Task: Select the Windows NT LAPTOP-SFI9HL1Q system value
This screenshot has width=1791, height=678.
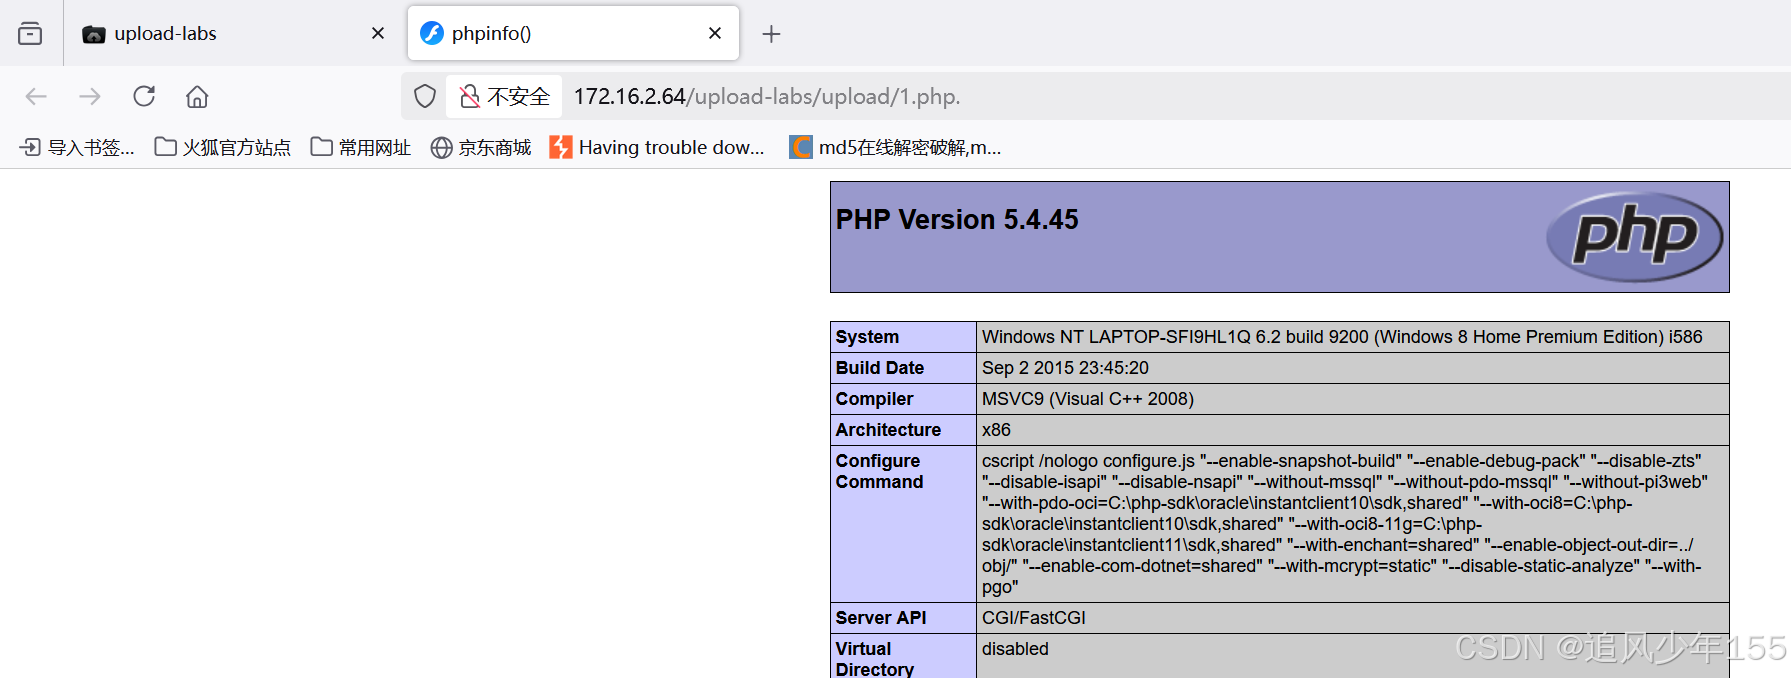Action: click(x=1342, y=337)
